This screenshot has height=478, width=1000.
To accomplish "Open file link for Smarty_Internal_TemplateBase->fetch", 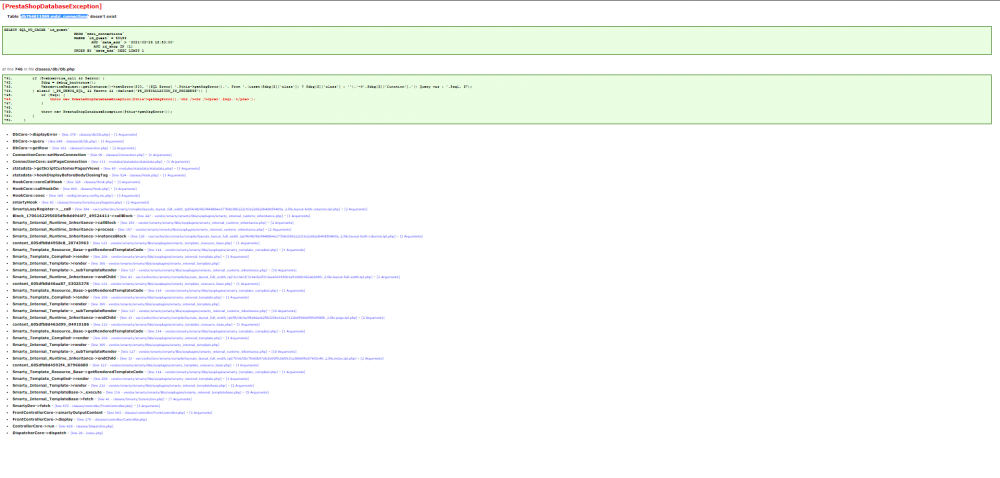I will pos(131,399).
